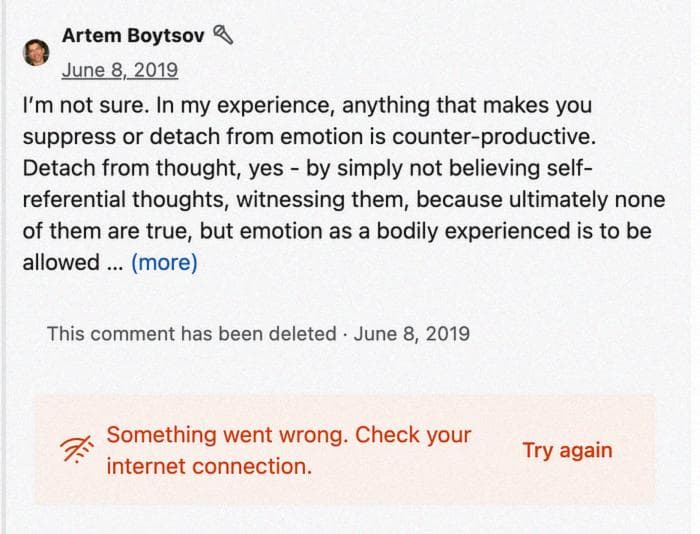Click Artem Boytsov's profile avatar
The height and width of the screenshot is (534, 700).
tap(36, 52)
